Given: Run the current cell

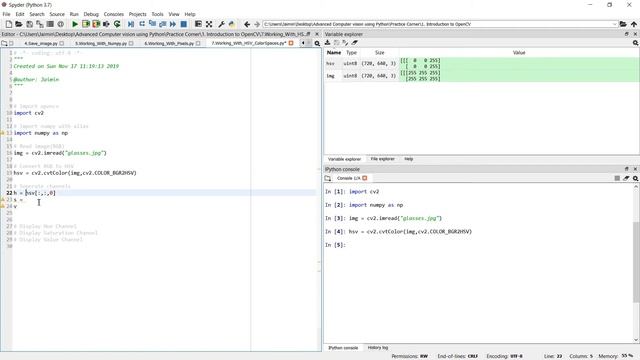Looking at the screenshot, I should pyautogui.click(x=86, y=24).
